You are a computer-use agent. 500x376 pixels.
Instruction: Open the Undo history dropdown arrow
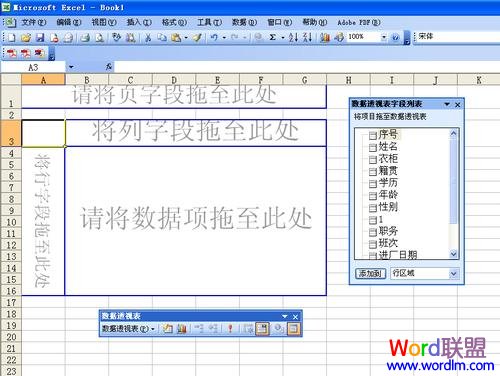(224, 37)
